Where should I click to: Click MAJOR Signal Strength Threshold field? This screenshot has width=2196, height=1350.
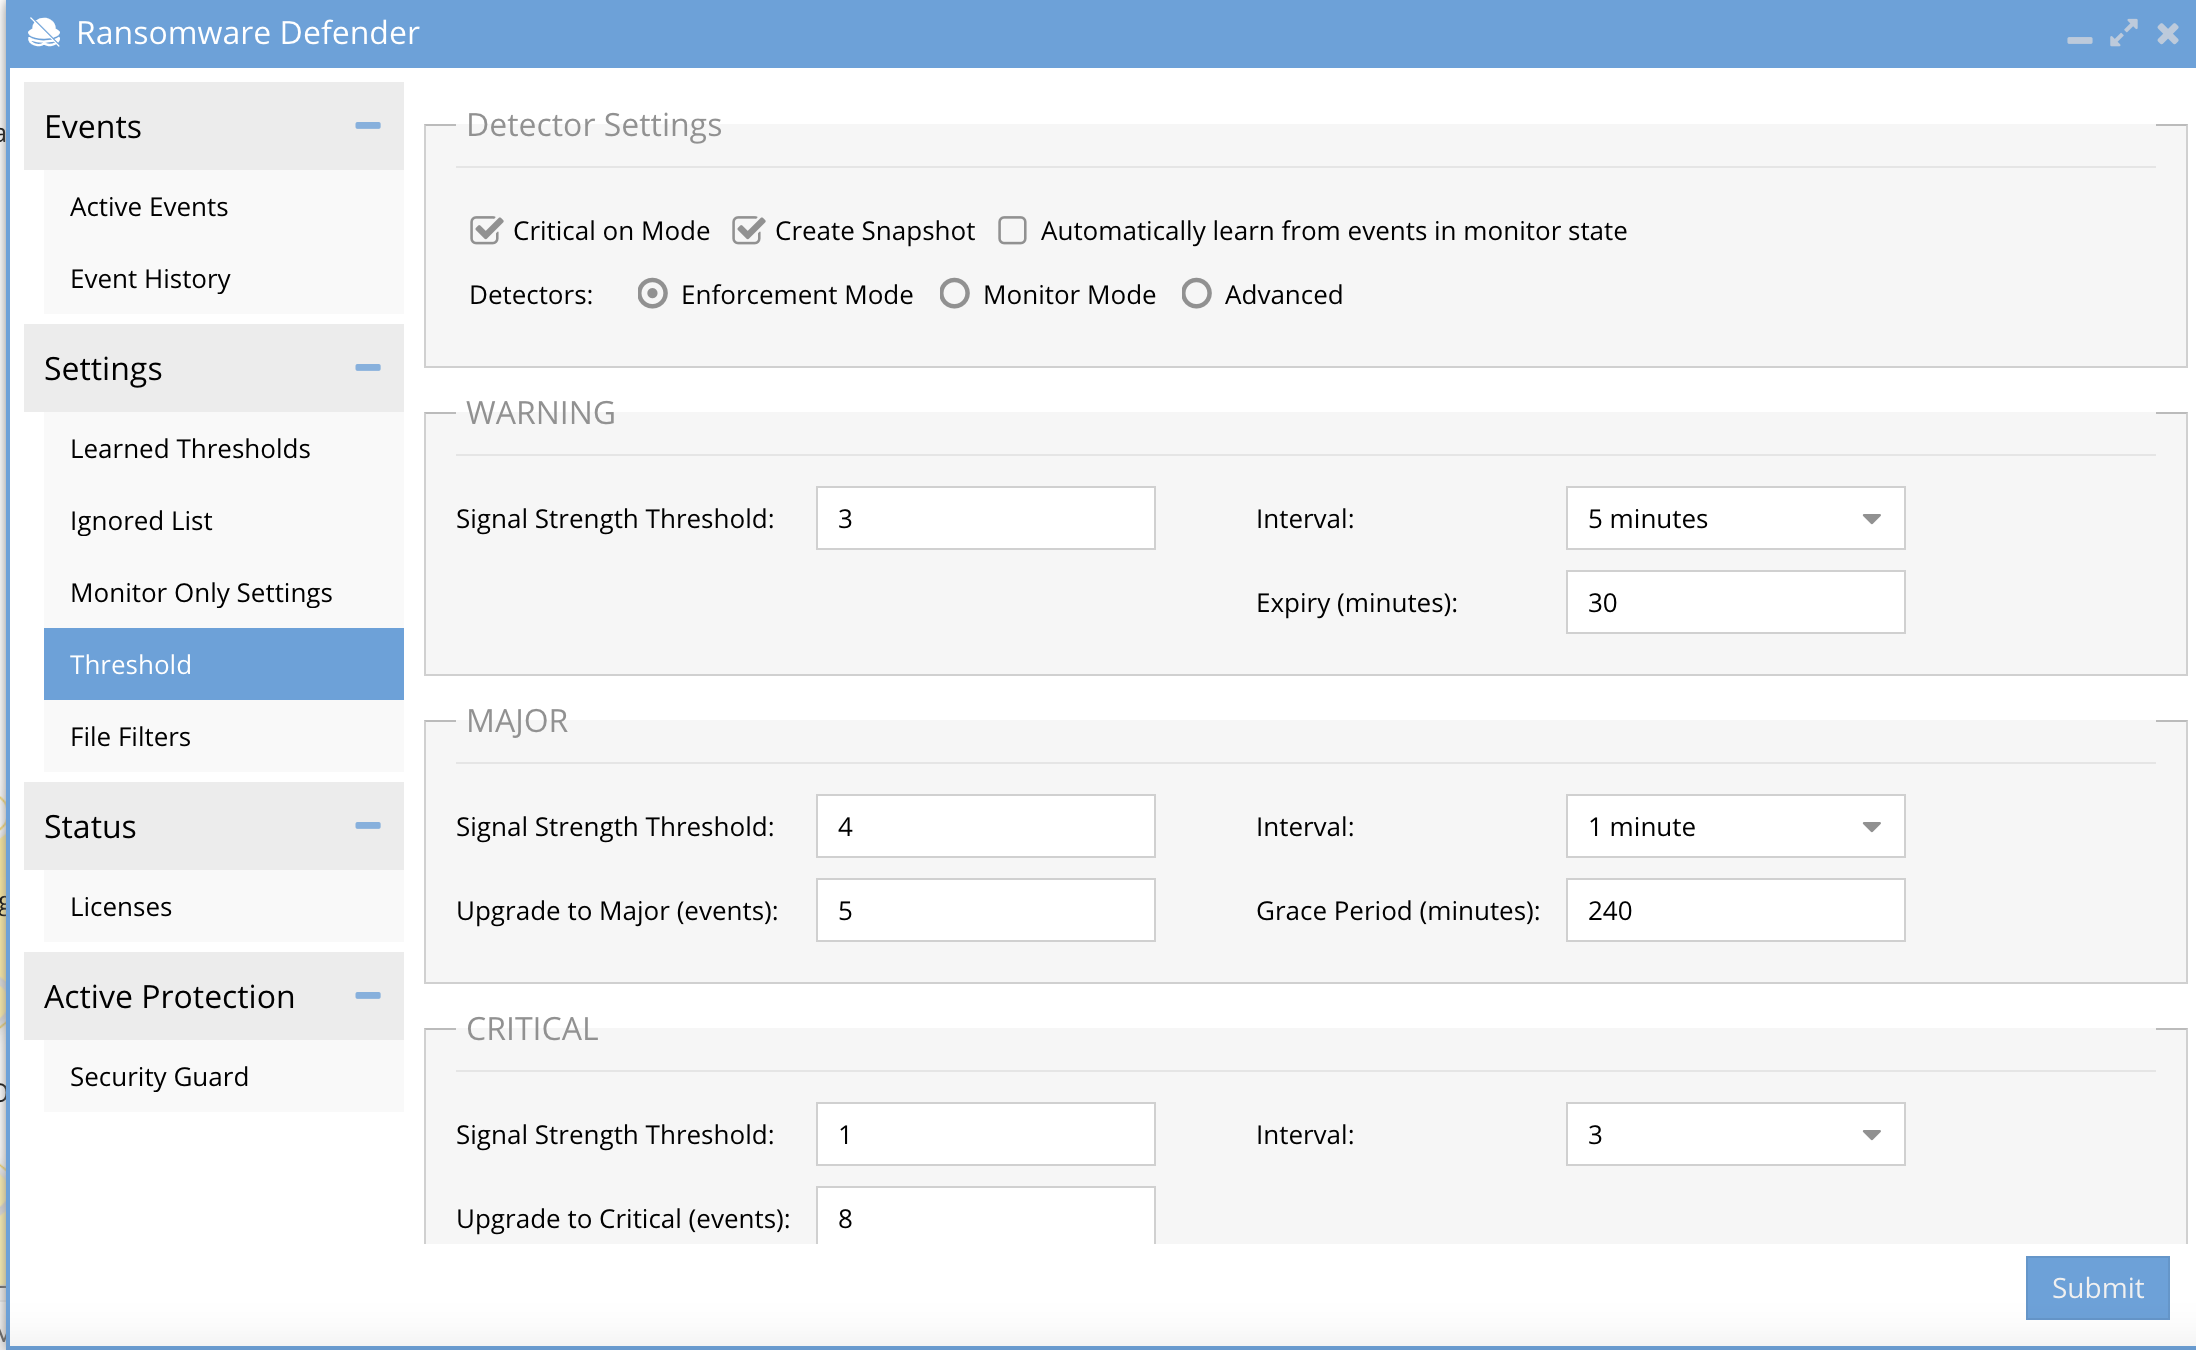986,826
